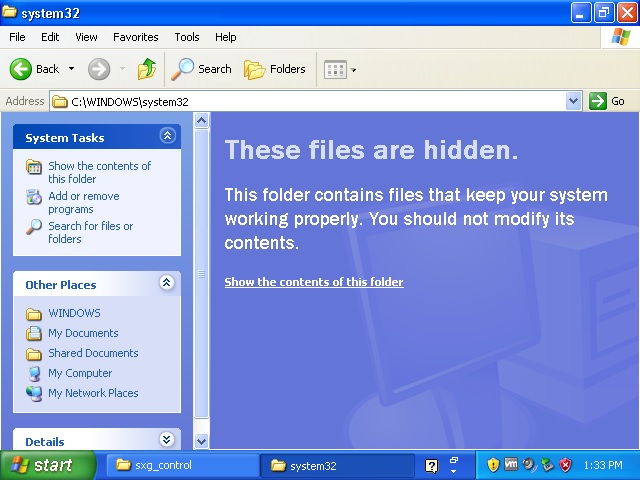Click the Windows flag logo
640x480 pixels.
pyautogui.click(x=620, y=37)
